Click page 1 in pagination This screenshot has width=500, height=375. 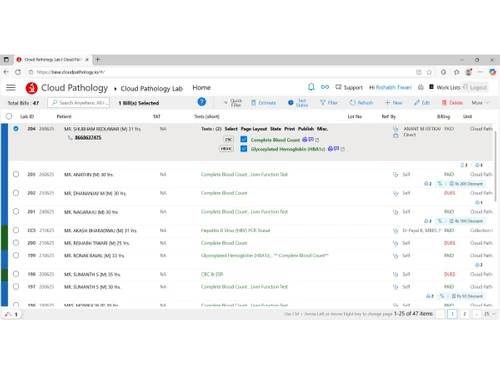(x=452, y=314)
